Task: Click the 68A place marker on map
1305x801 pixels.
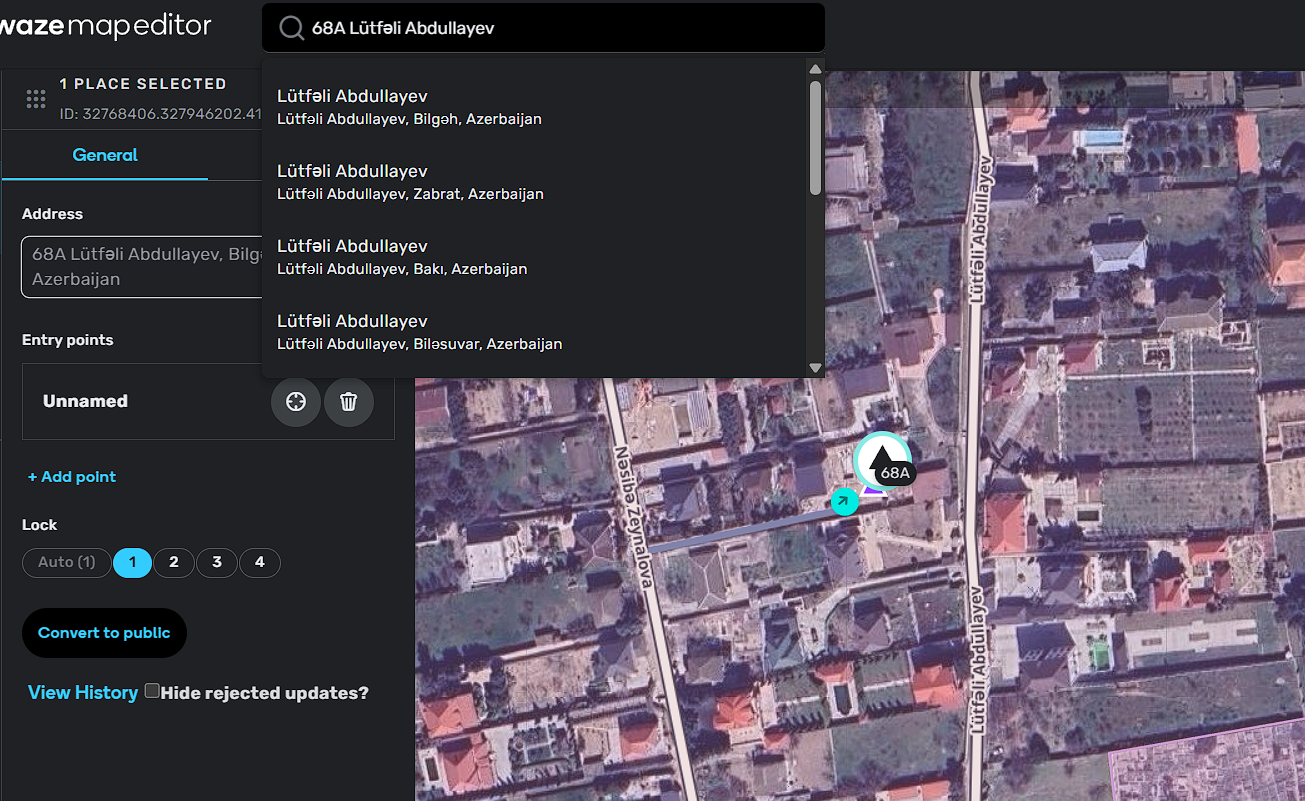Action: [882, 461]
